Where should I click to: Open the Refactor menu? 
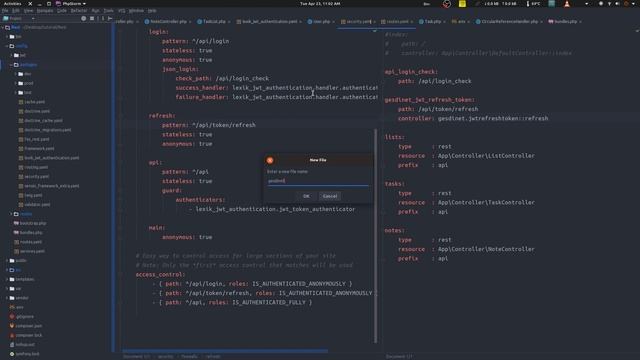[x=79, y=11]
